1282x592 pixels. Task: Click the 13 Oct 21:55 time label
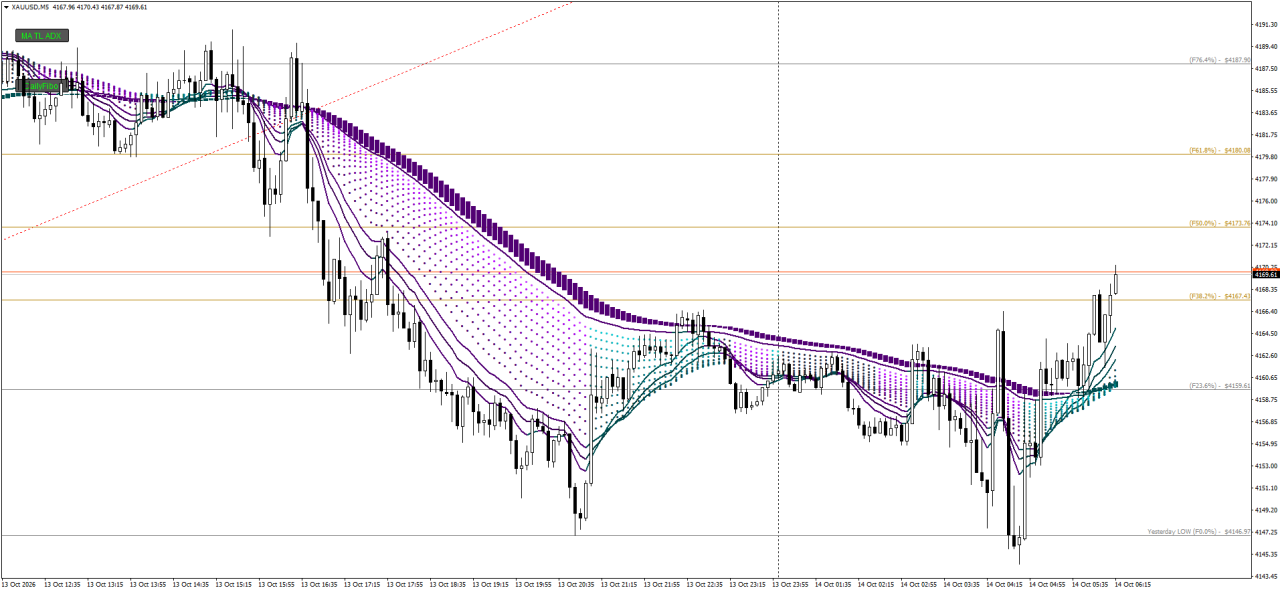(x=663, y=584)
